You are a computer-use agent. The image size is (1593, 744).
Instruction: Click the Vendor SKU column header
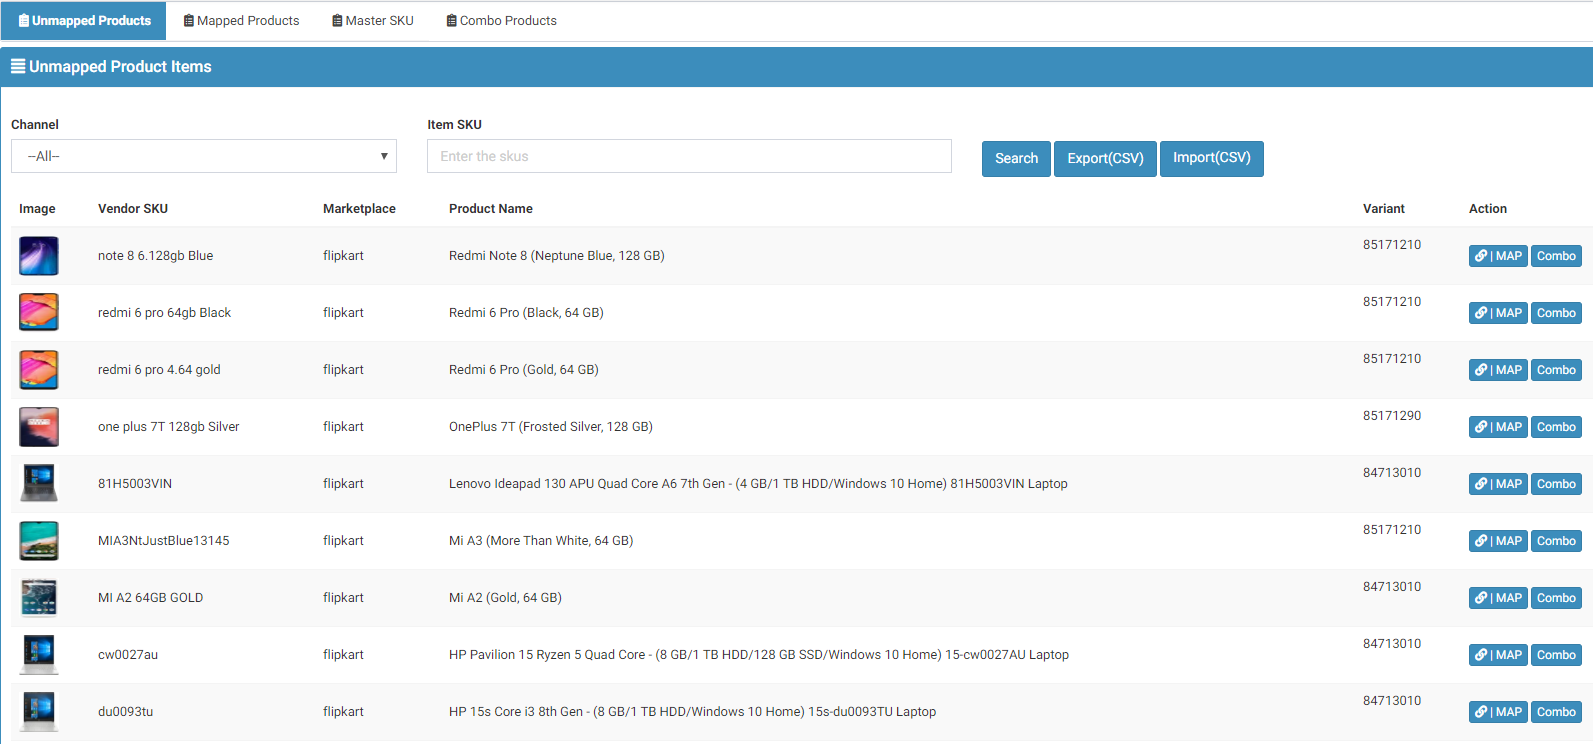[x=133, y=209]
